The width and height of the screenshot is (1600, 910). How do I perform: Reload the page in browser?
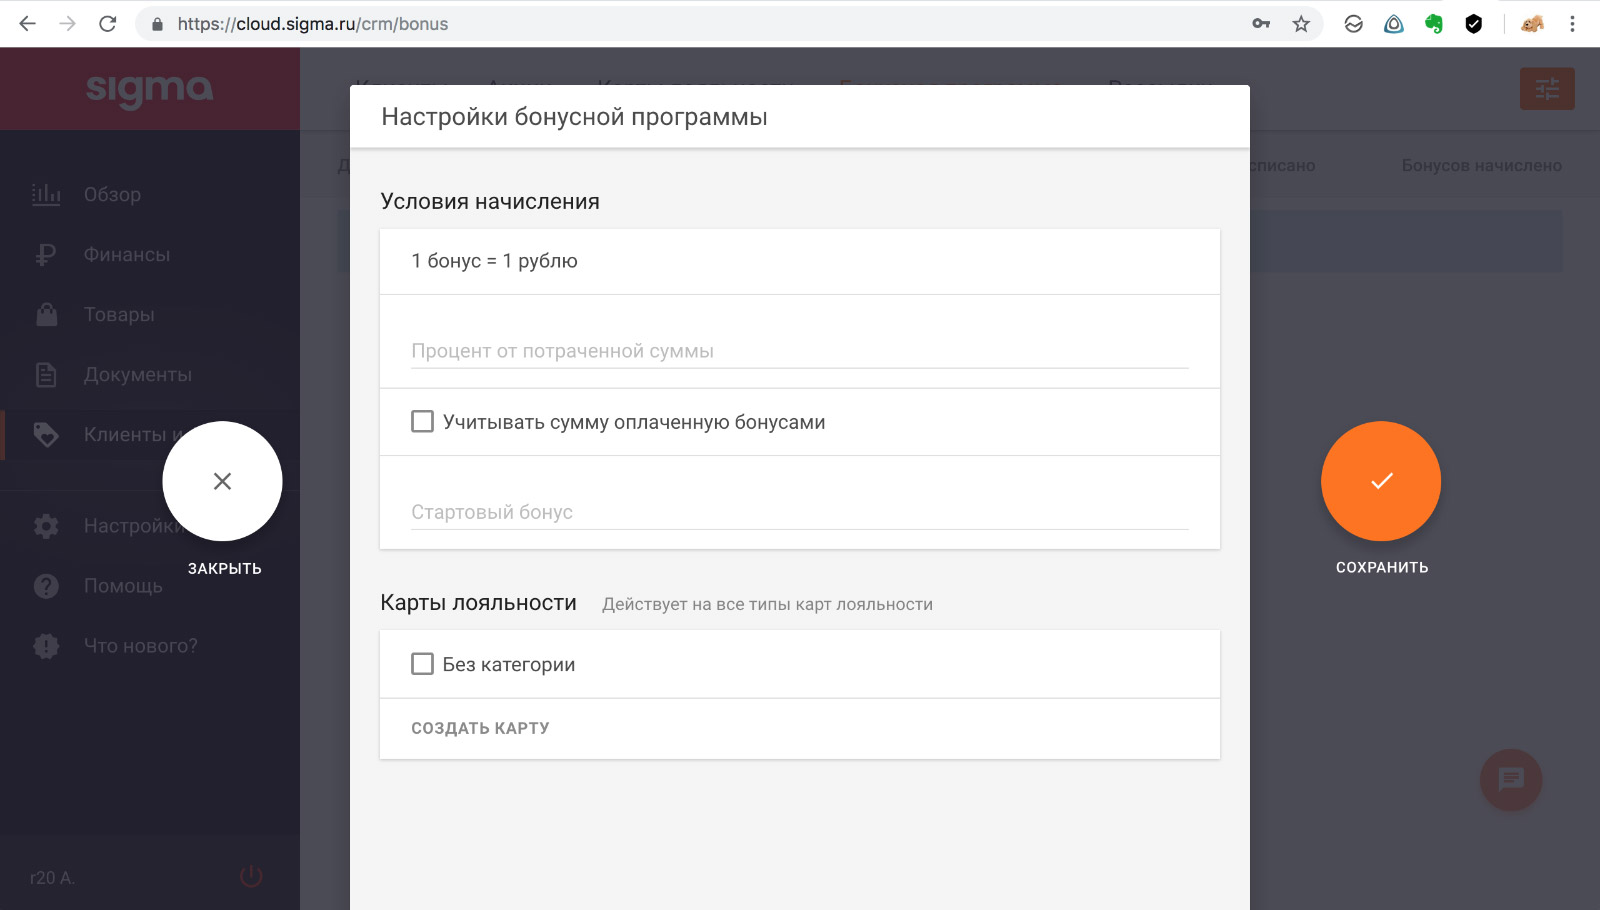(108, 24)
